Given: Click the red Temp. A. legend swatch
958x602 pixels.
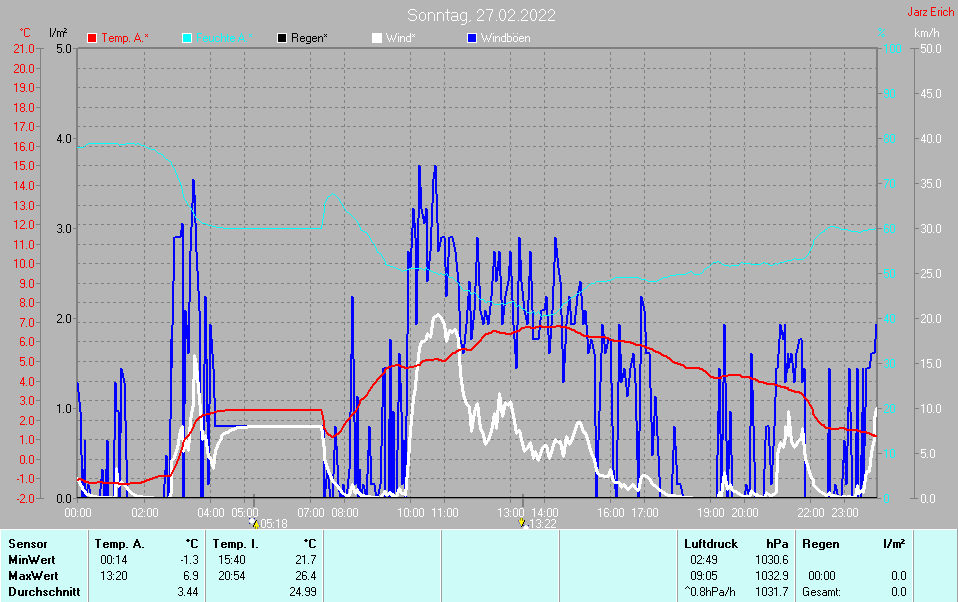Looking at the screenshot, I should coord(92,38).
